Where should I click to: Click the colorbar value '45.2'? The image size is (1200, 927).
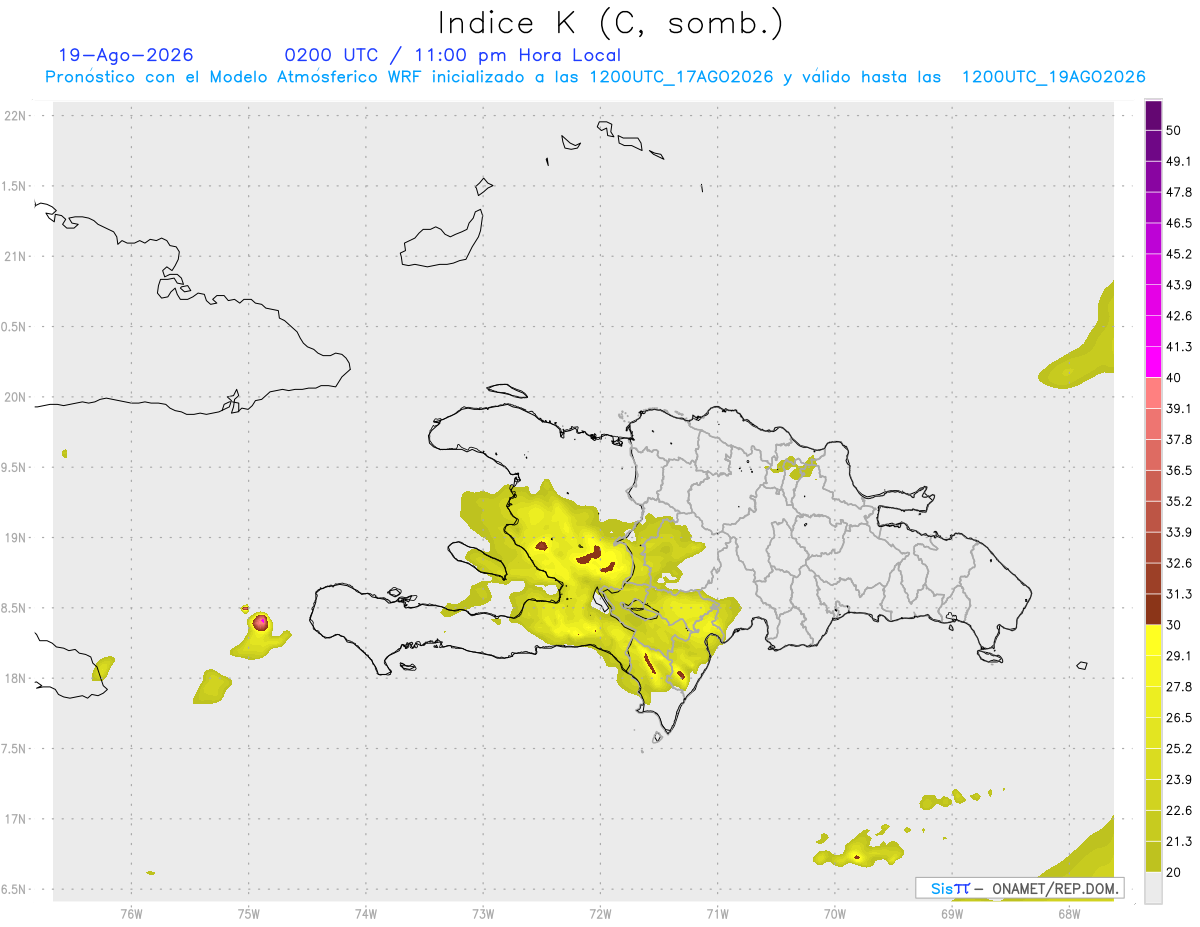coord(1179,254)
